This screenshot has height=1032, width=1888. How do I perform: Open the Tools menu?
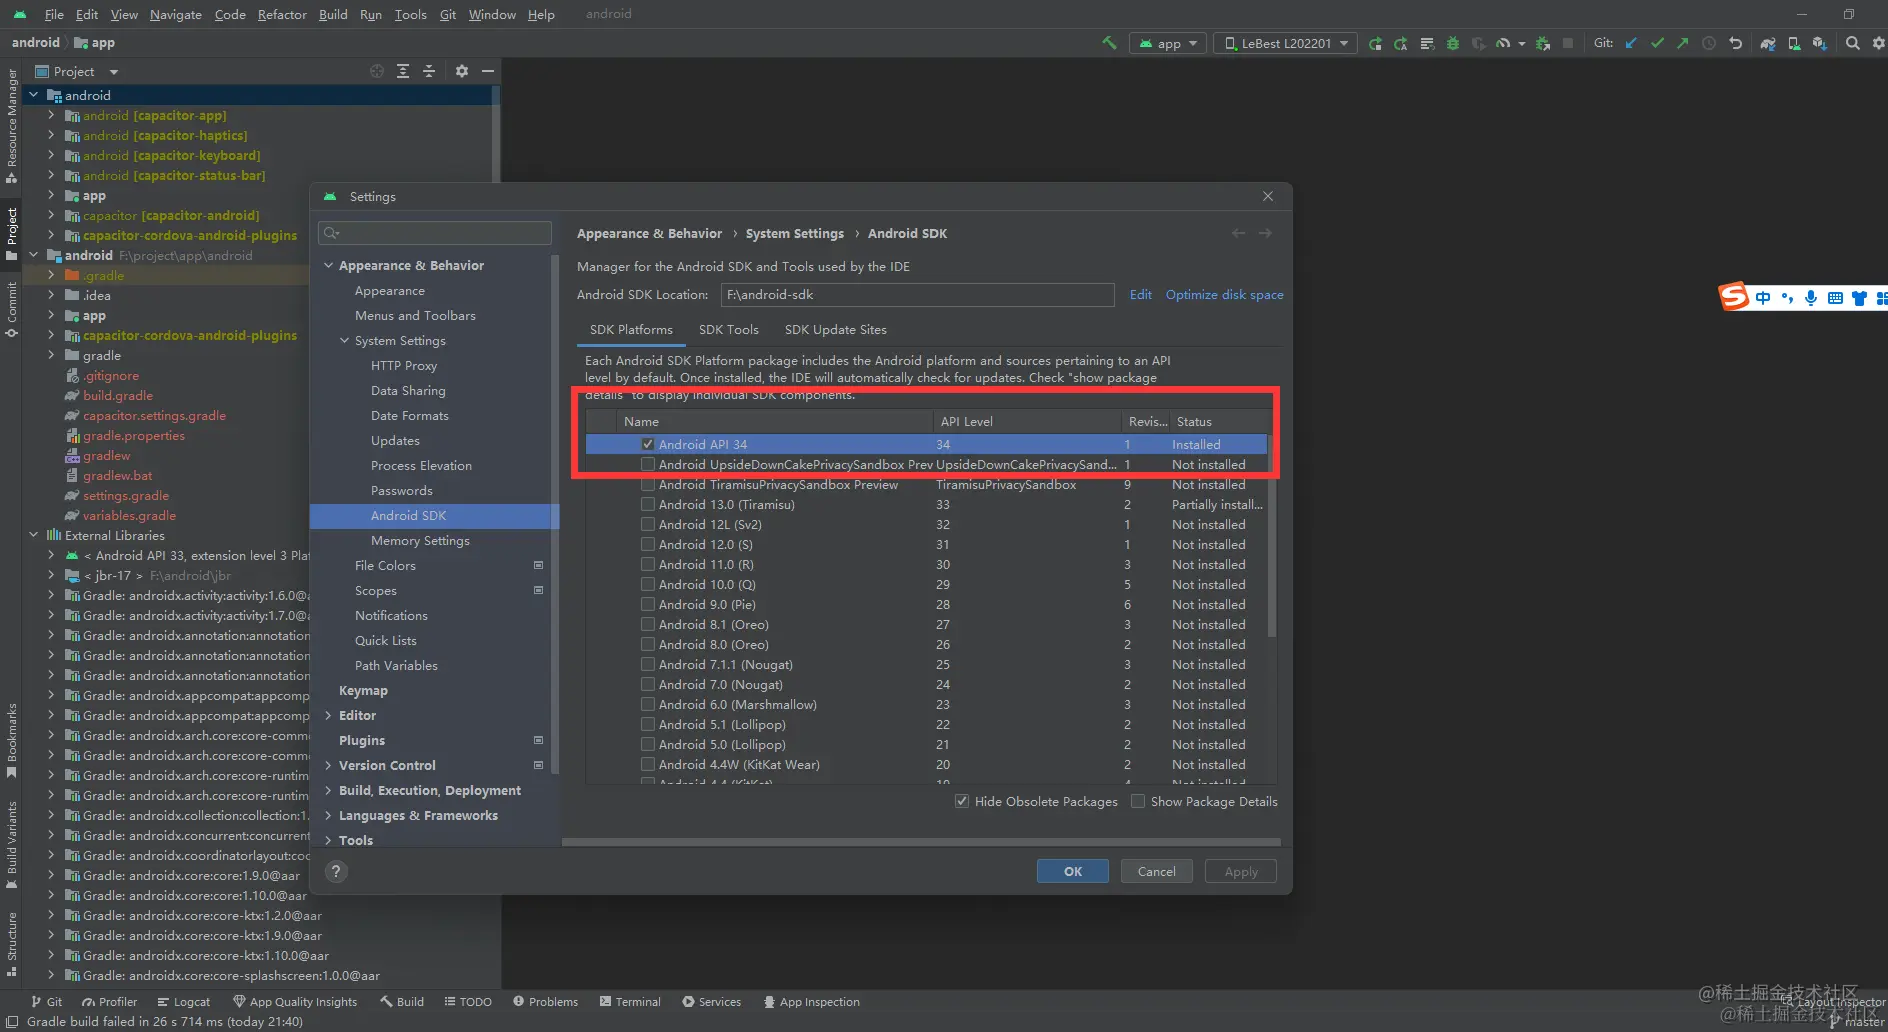tap(410, 14)
